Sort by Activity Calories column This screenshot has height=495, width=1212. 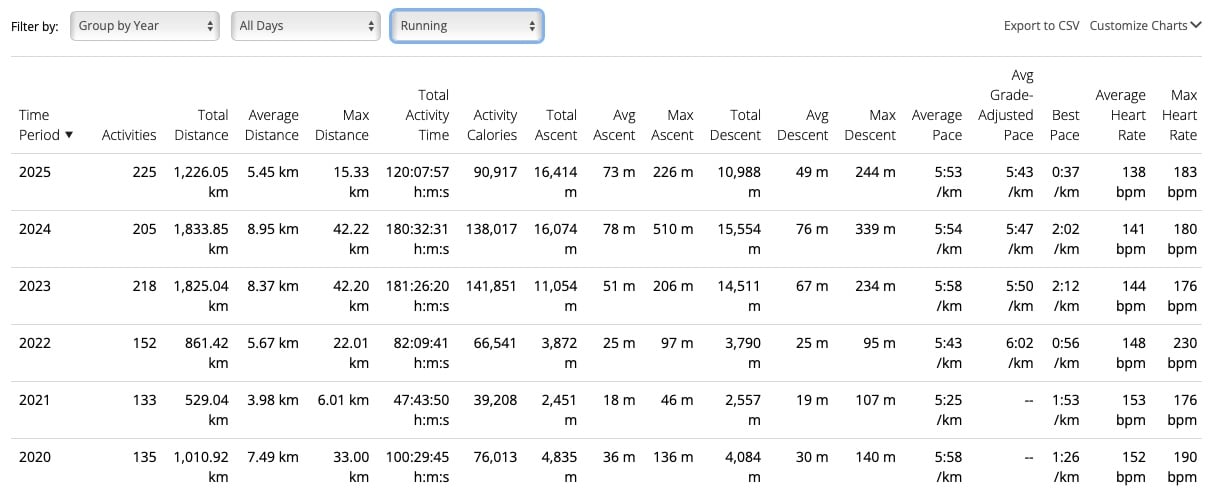494,125
